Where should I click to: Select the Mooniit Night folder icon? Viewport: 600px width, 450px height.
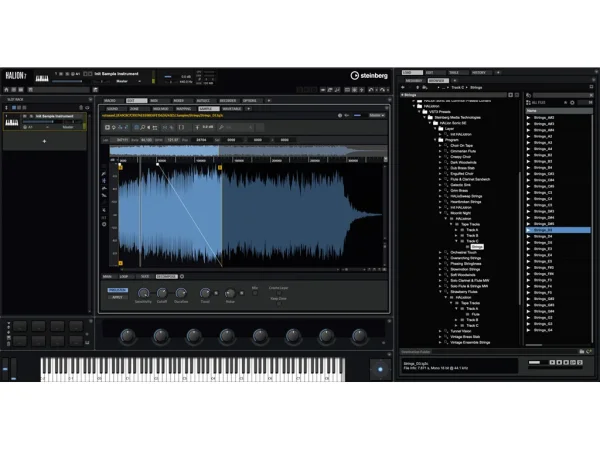coord(446,213)
